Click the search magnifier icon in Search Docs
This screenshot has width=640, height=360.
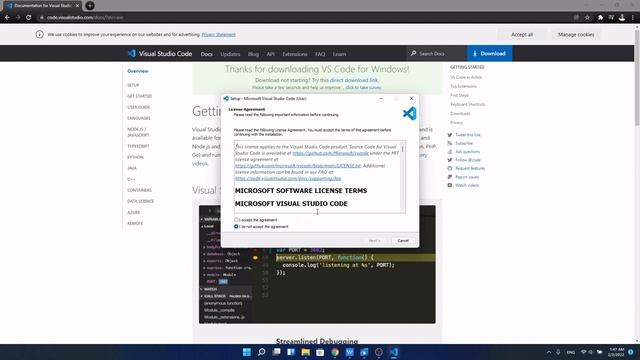click(x=413, y=53)
